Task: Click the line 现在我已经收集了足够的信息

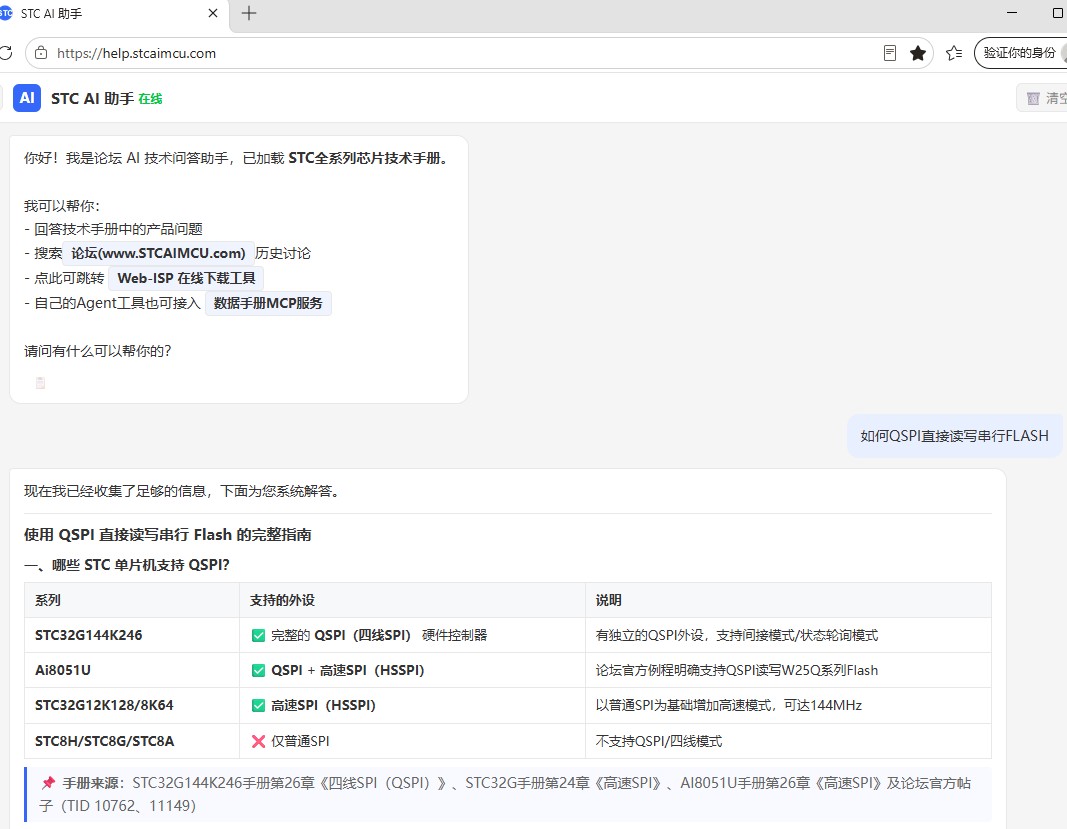Action: [182, 491]
